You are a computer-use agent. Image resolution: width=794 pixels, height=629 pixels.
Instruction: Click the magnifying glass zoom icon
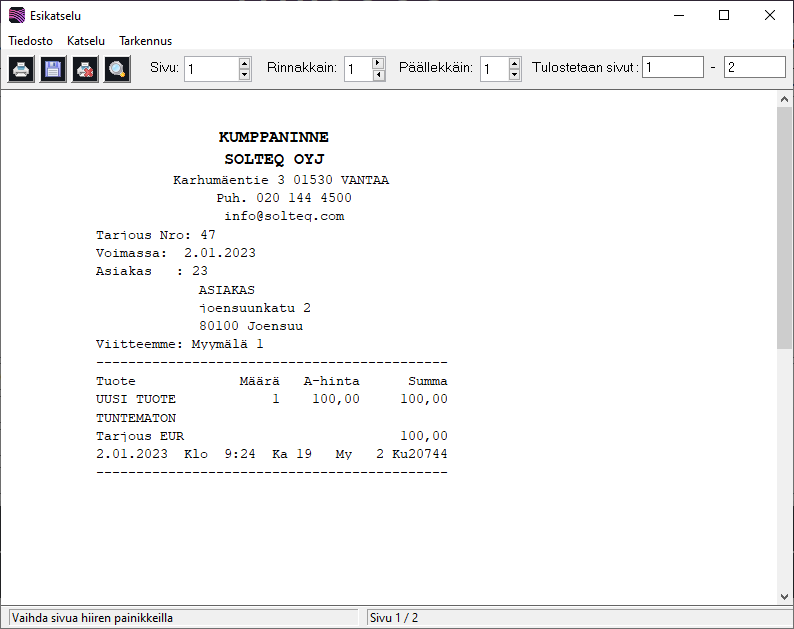[117, 69]
